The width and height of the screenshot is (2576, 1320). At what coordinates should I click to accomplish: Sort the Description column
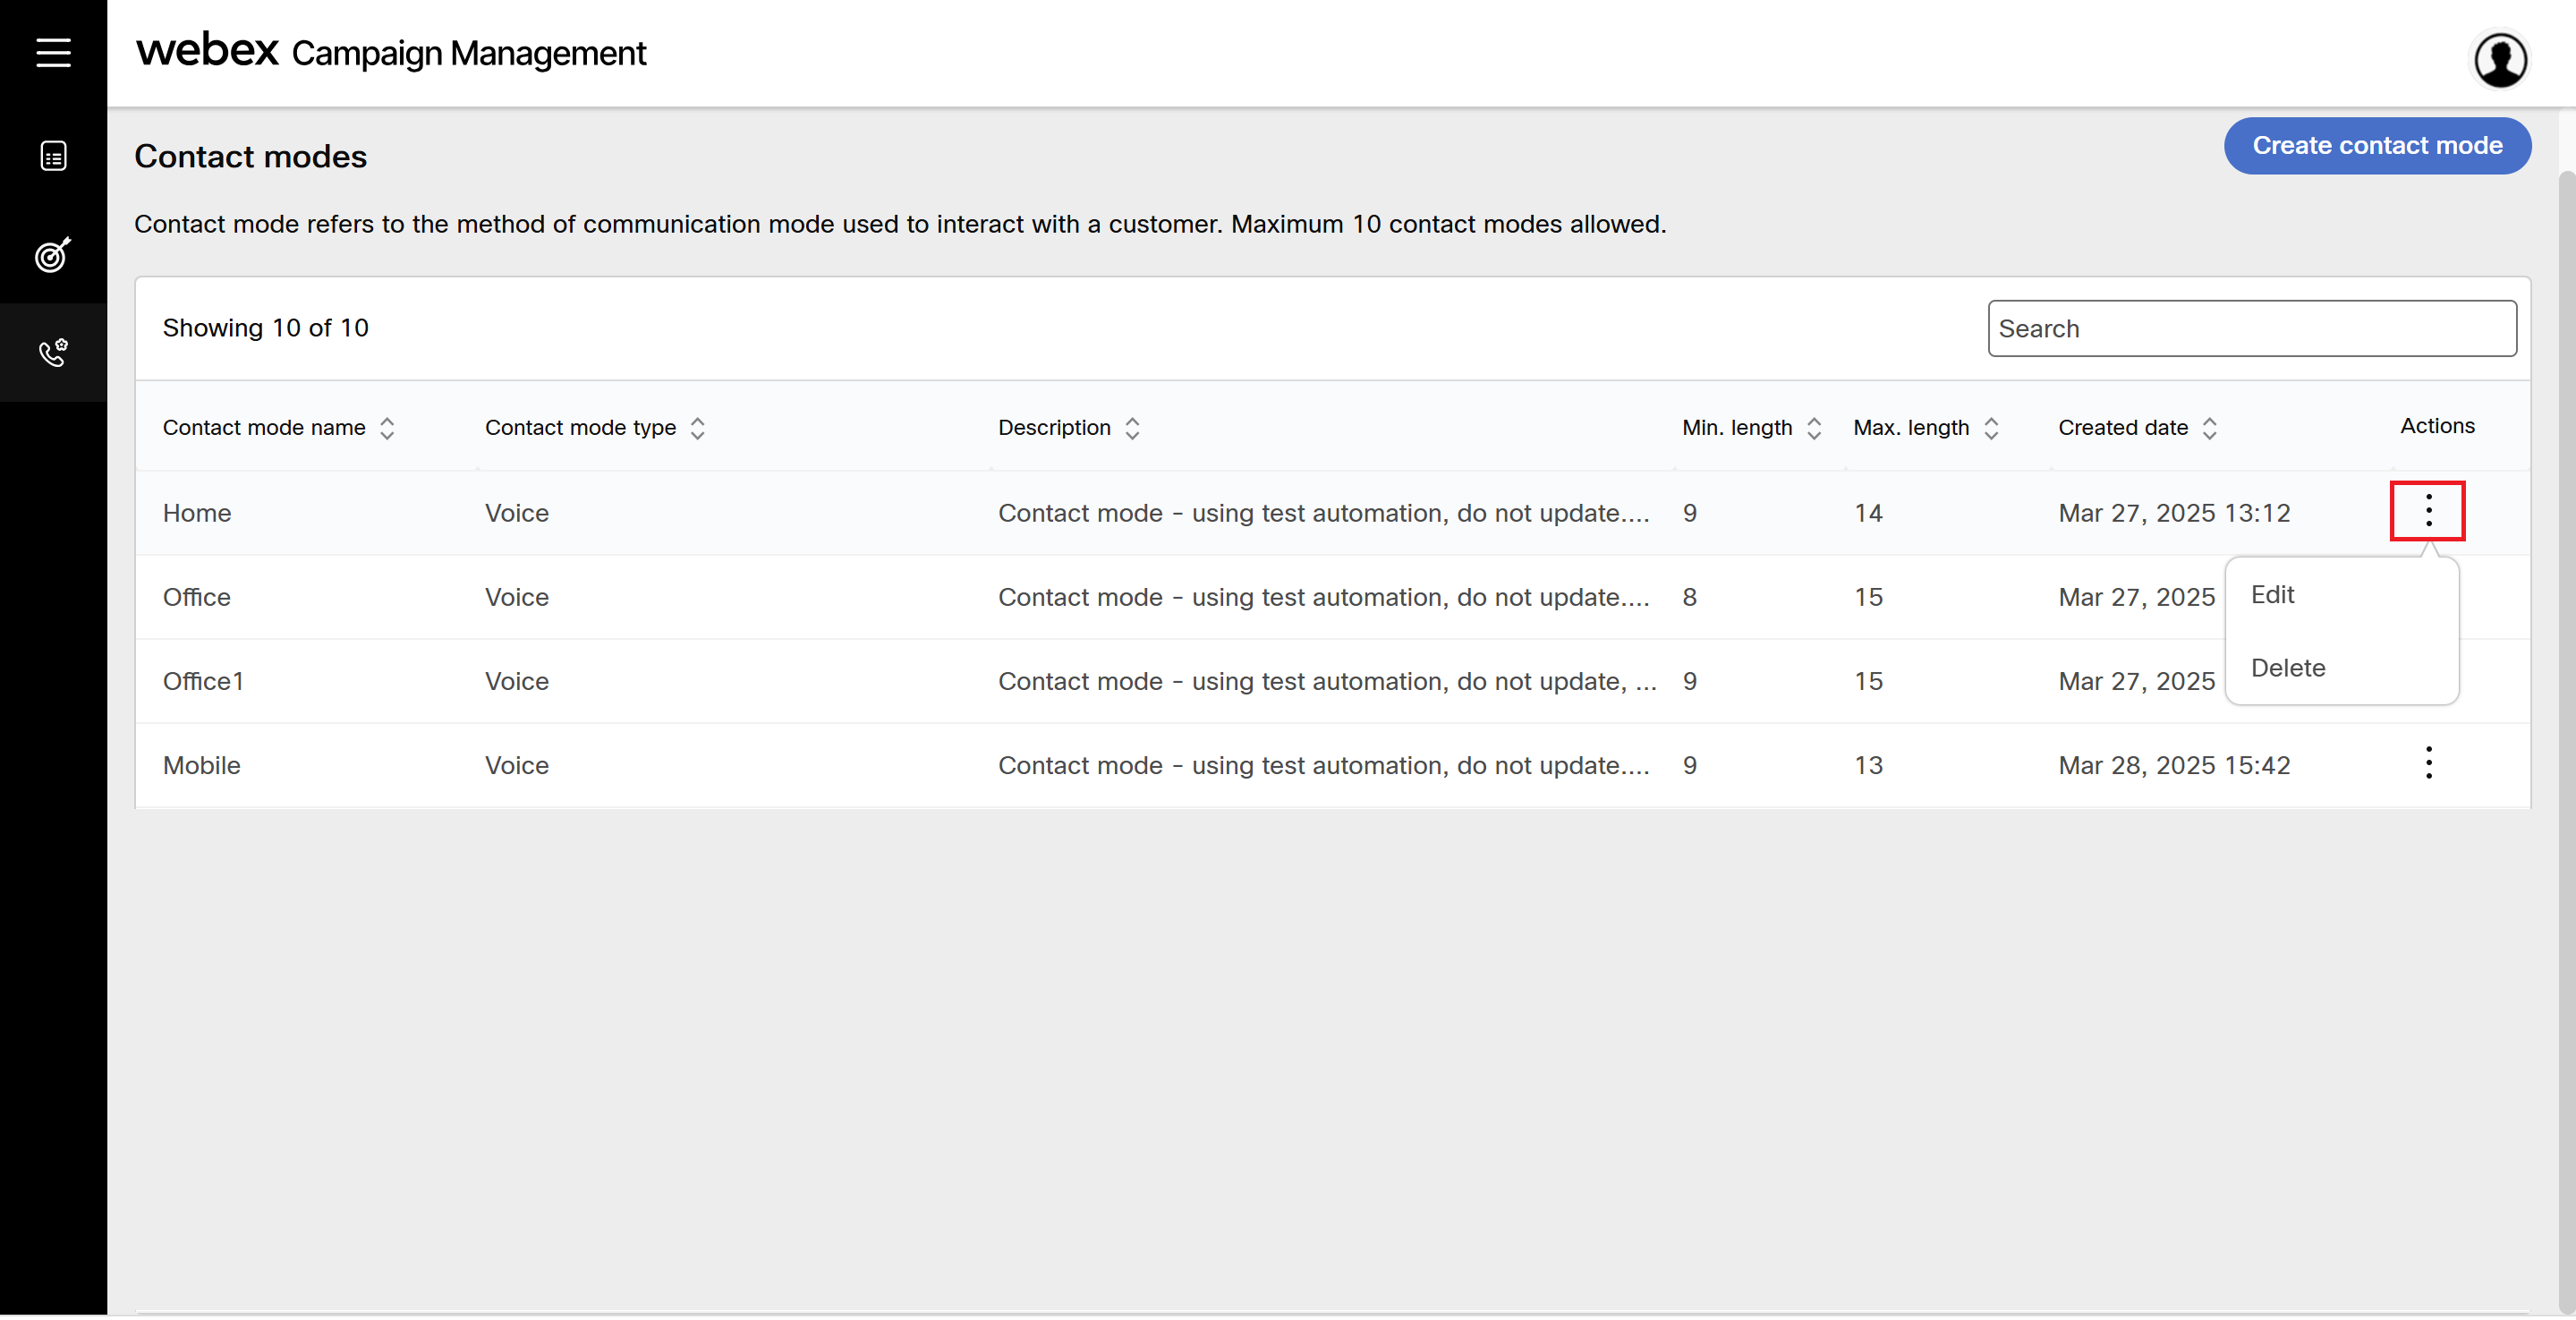[x=1132, y=428]
